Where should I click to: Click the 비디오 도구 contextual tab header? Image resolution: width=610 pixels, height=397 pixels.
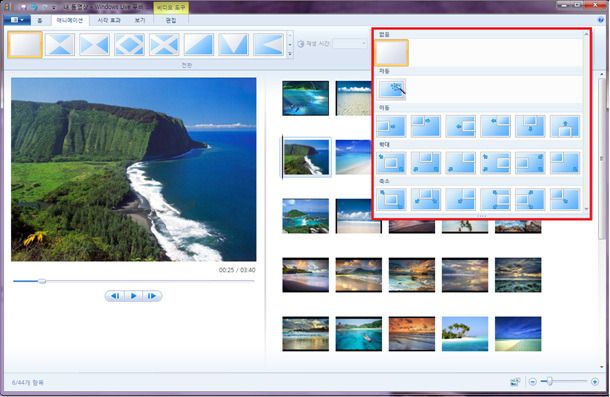coord(171,8)
